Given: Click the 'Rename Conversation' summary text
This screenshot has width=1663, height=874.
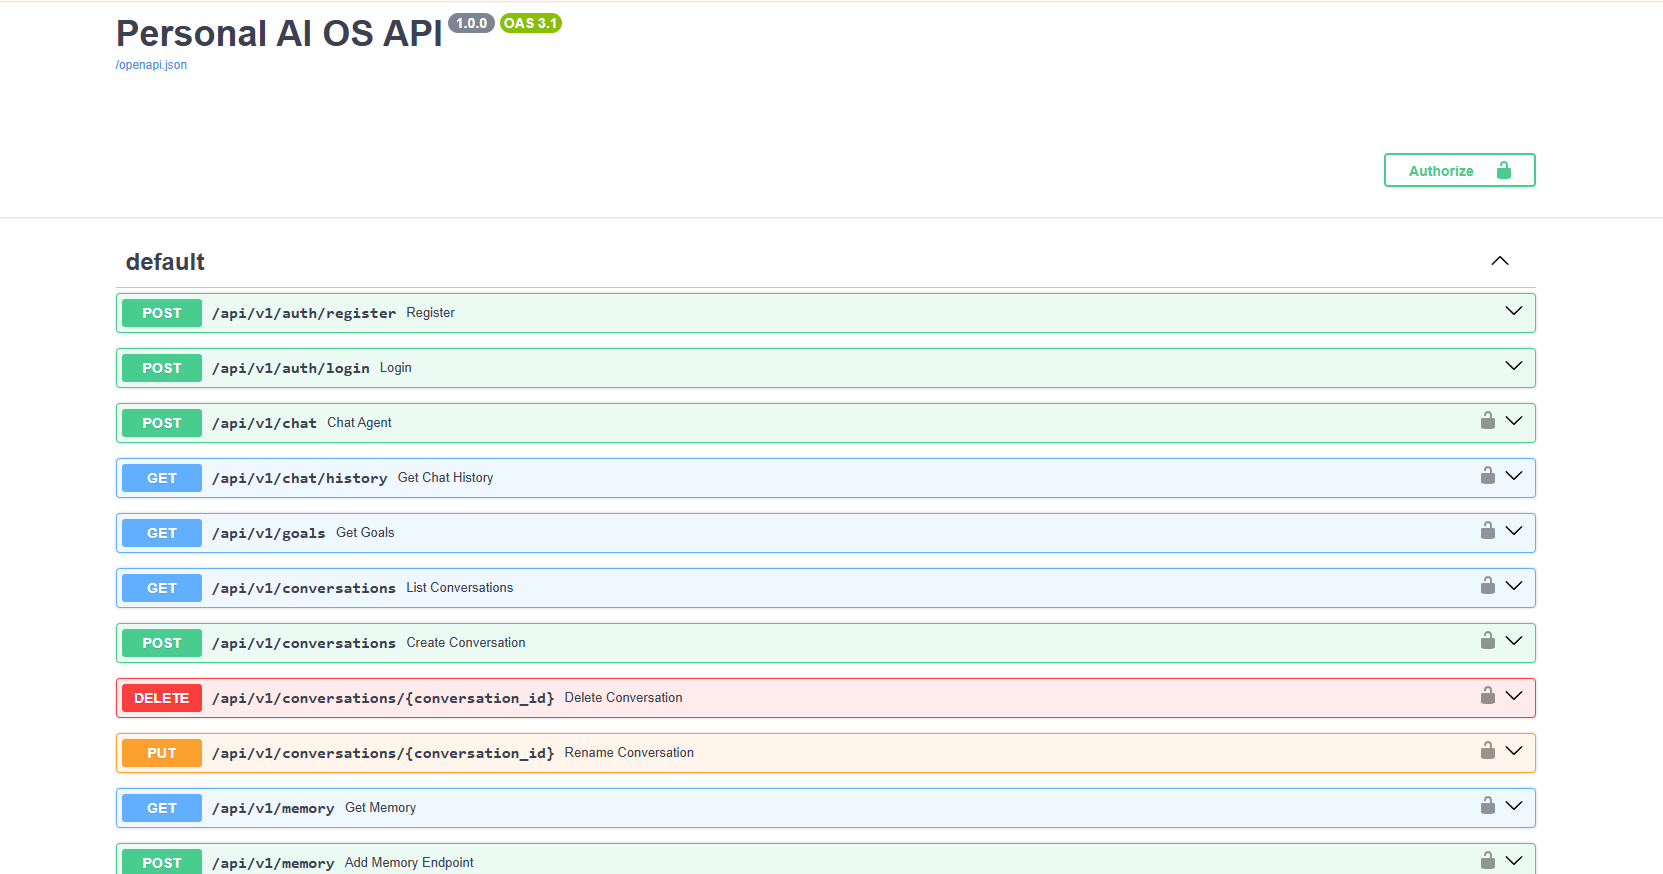Looking at the screenshot, I should coord(629,753).
